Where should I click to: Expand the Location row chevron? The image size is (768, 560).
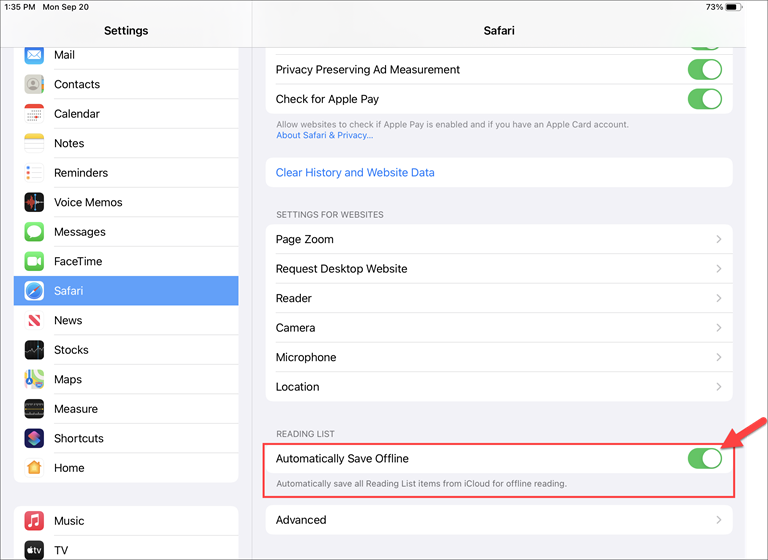pos(719,387)
